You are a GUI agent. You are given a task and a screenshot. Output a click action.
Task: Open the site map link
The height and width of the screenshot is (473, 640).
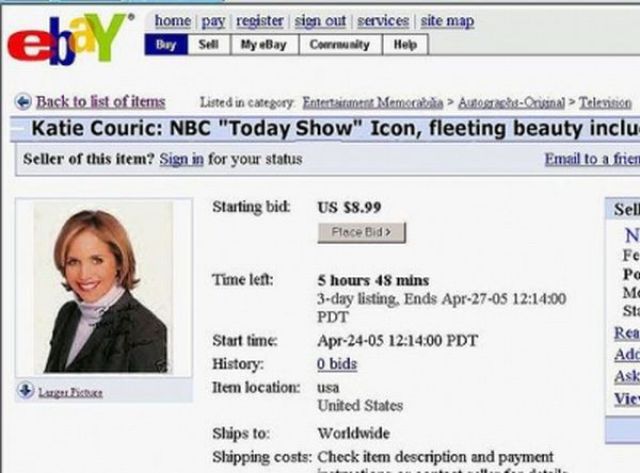447,21
